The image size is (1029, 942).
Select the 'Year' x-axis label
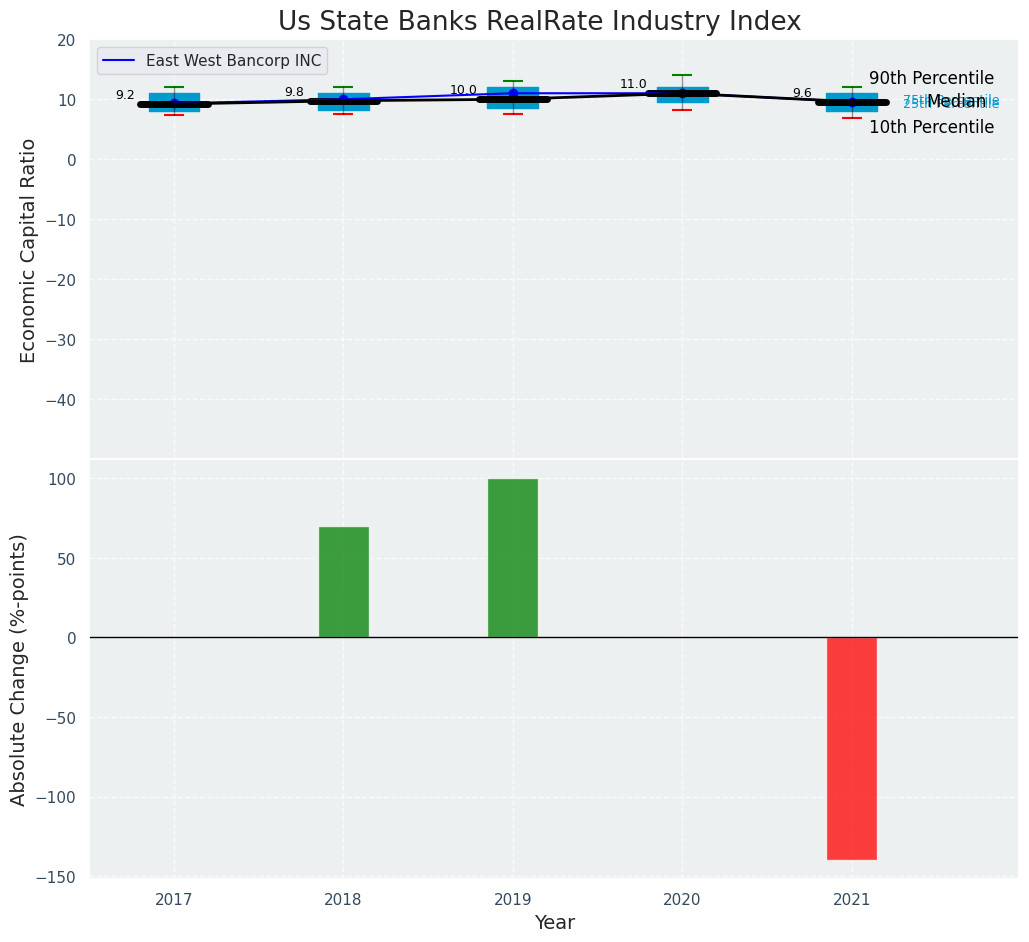[554, 923]
